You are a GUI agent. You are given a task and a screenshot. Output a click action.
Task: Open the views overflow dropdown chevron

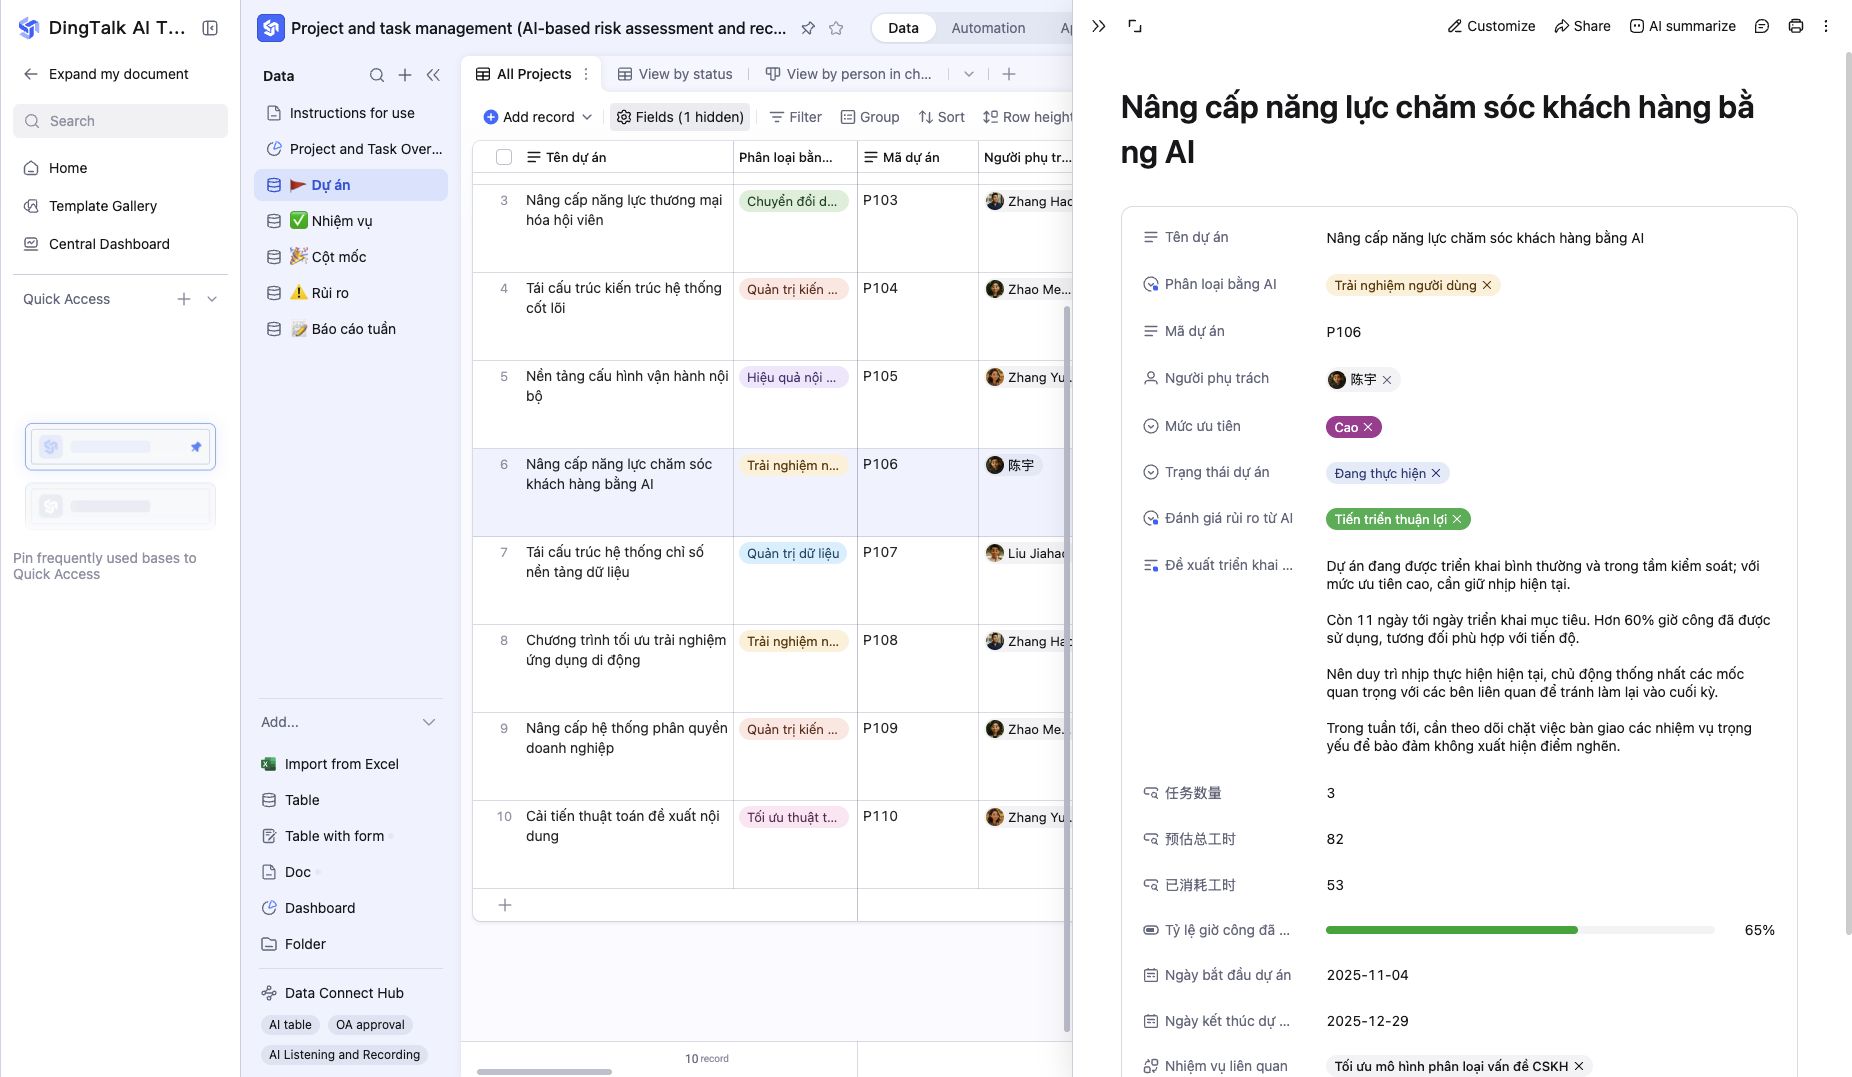click(x=968, y=74)
